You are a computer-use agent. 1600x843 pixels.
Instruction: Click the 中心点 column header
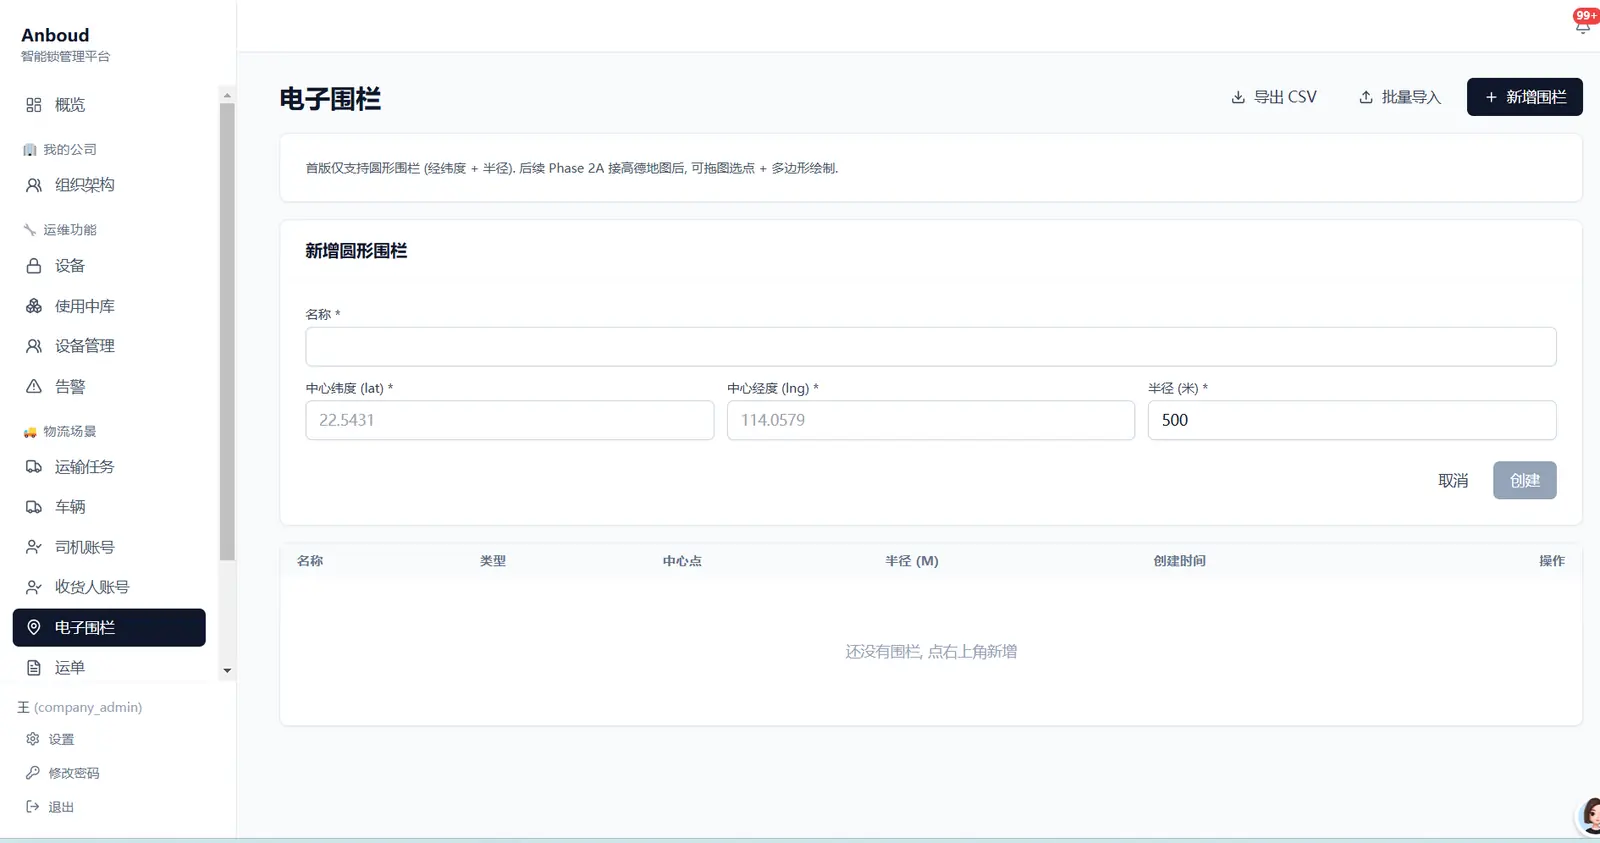click(682, 561)
